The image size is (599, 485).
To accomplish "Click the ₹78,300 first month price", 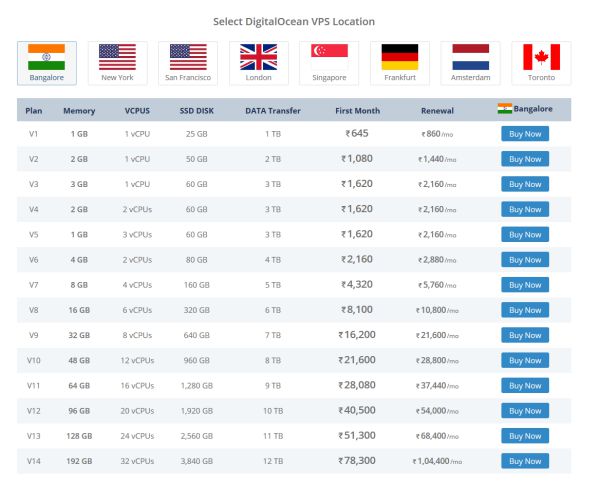I will (x=357, y=461).
